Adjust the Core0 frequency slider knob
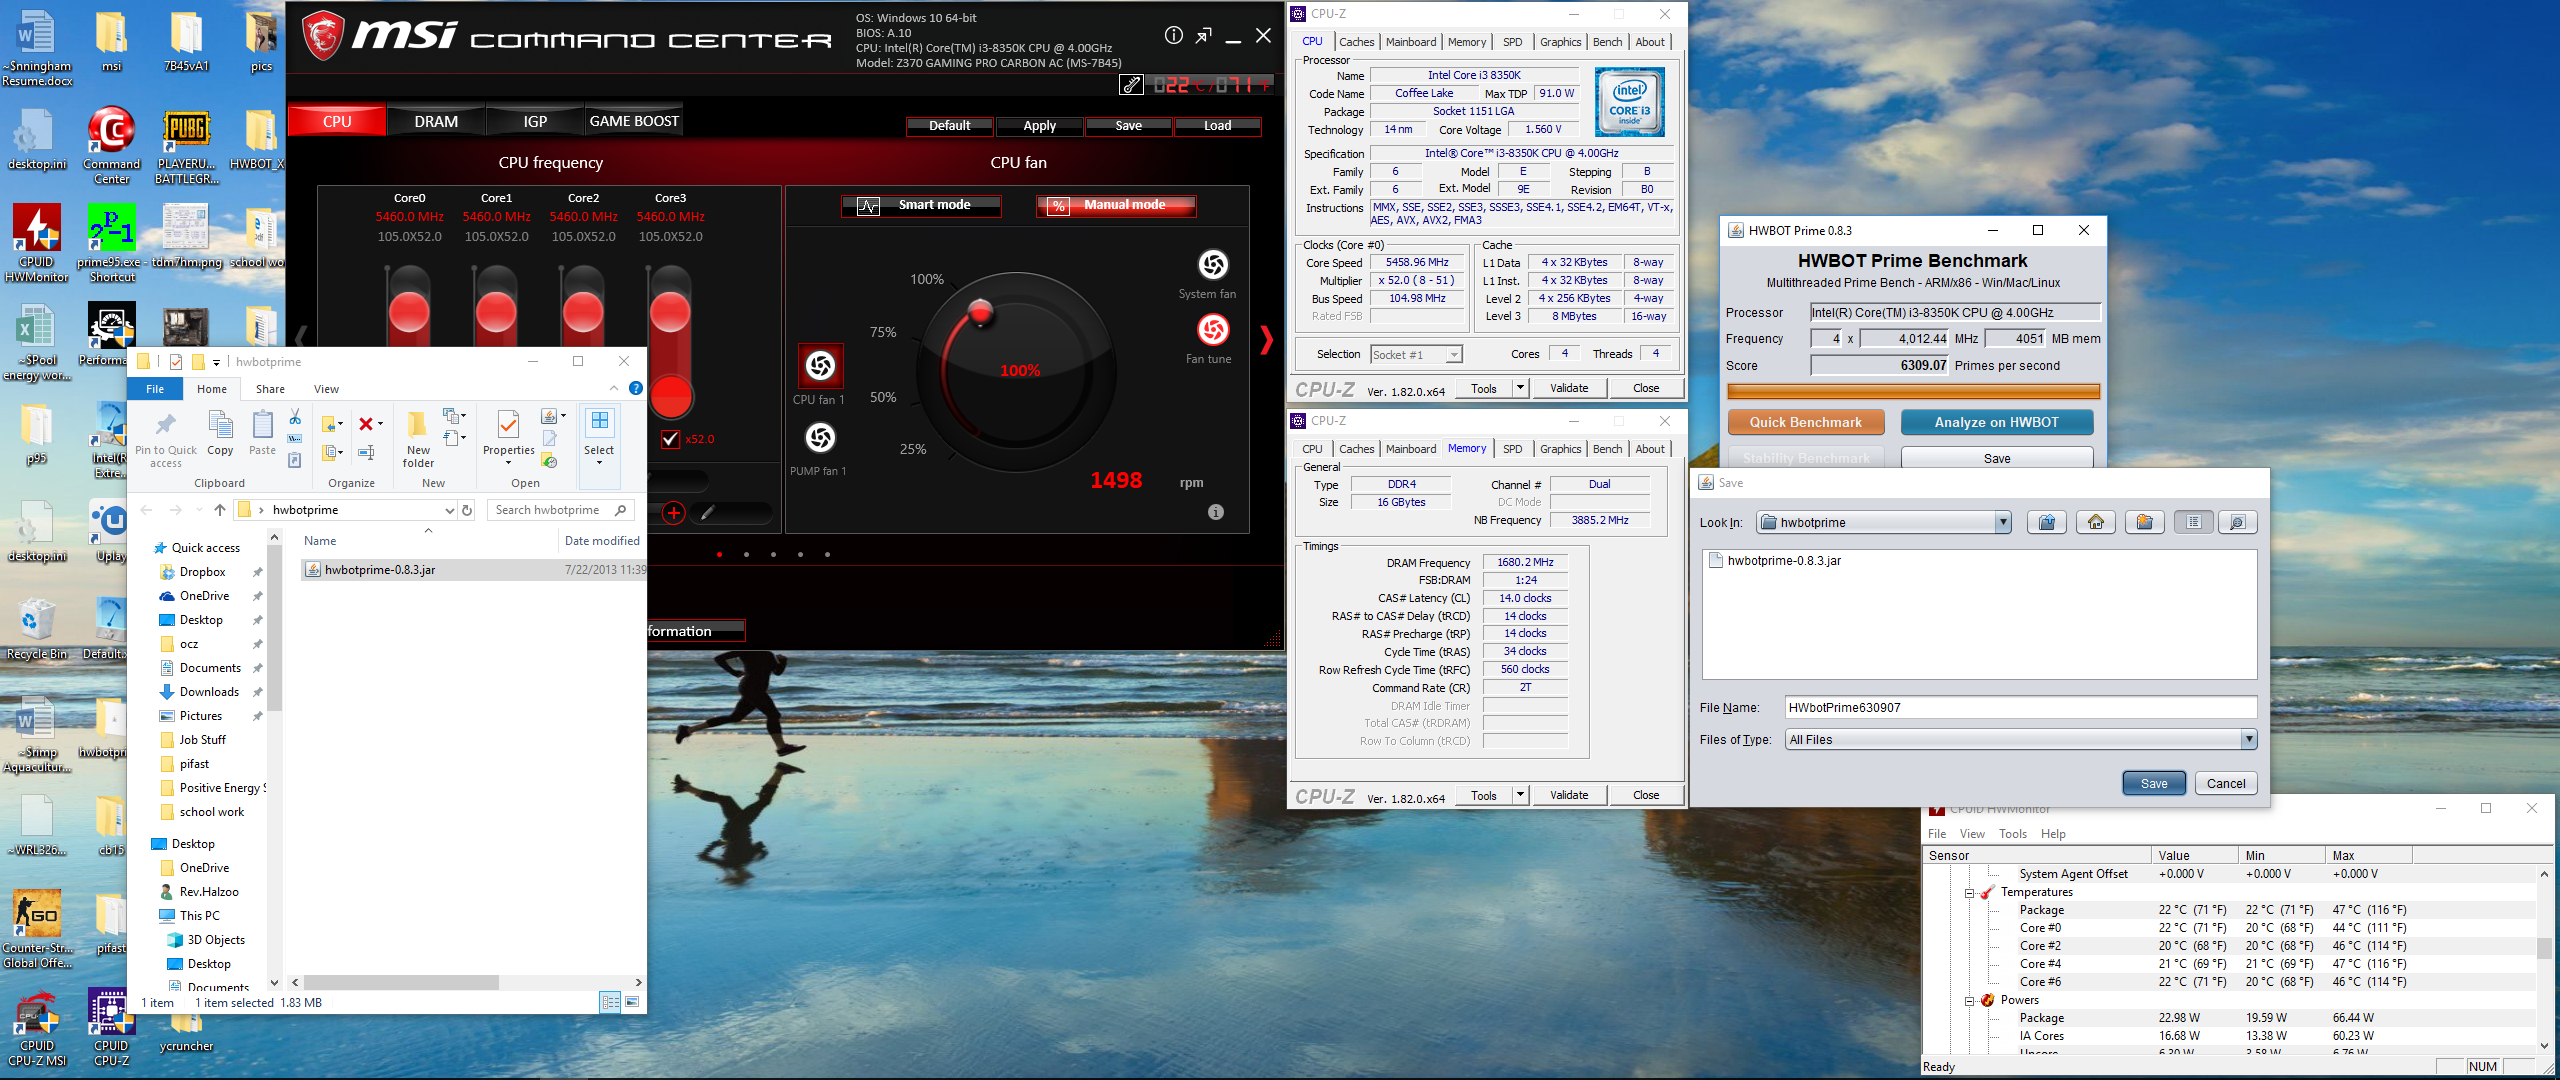 point(409,312)
